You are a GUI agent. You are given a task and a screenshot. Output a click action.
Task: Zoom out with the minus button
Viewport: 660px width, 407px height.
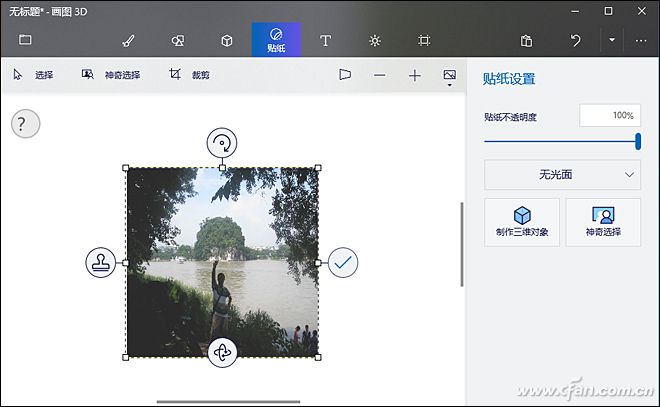point(379,75)
